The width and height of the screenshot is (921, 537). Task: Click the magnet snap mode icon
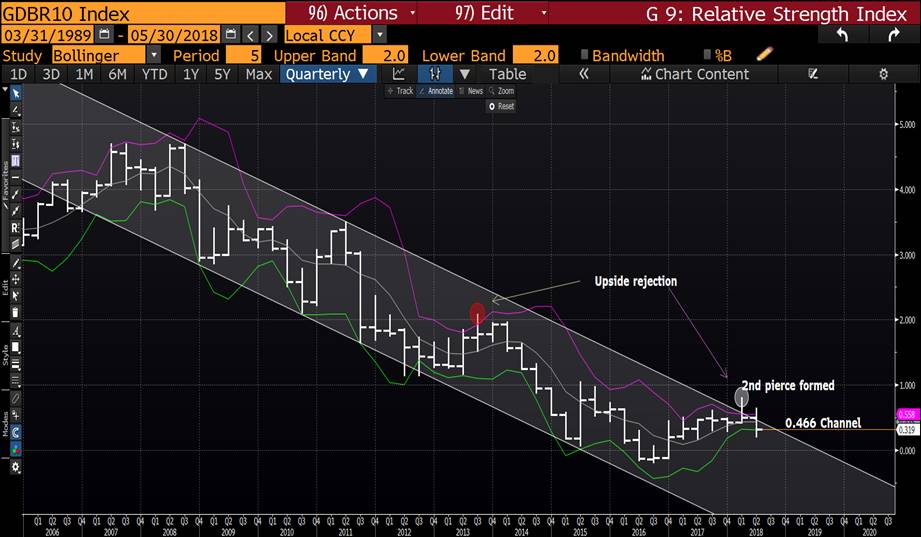tap(16, 433)
